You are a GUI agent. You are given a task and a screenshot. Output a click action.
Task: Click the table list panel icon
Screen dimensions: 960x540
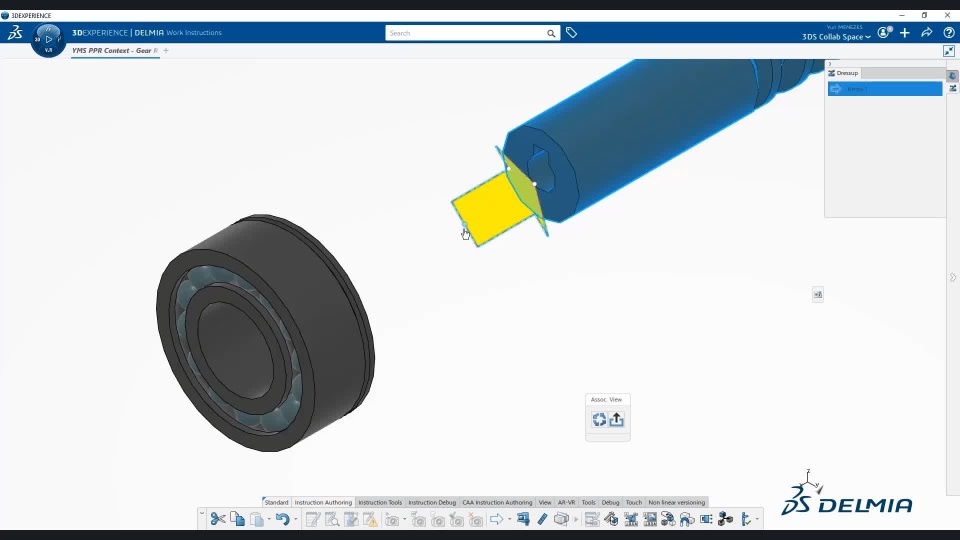point(592,520)
